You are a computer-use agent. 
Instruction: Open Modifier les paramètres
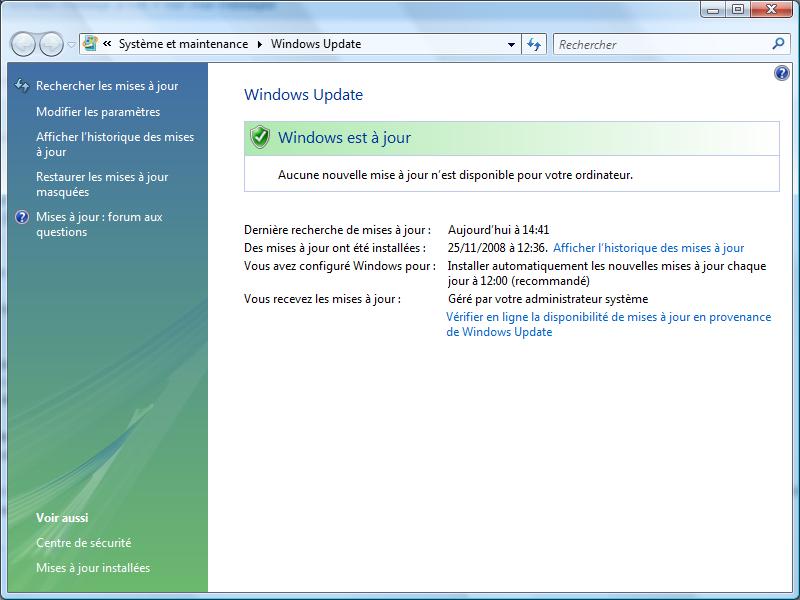click(98, 112)
